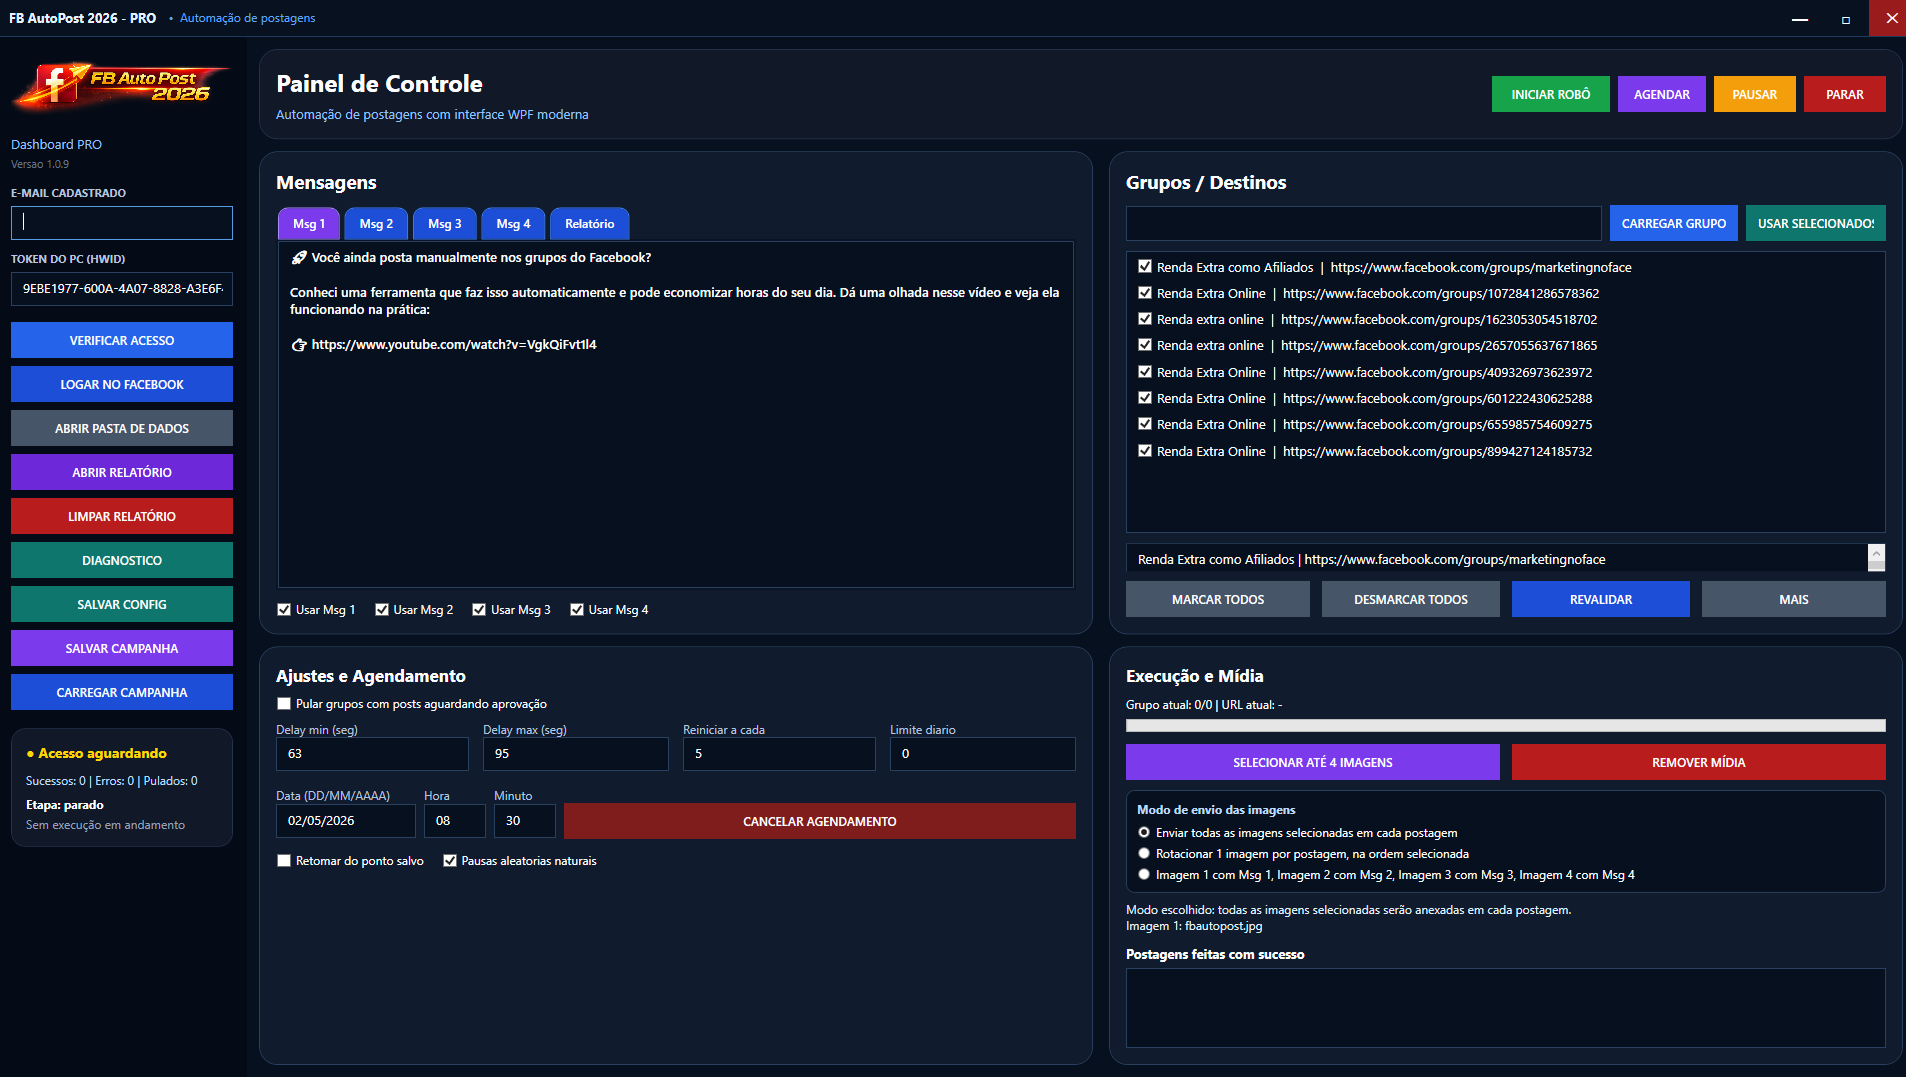The height and width of the screenshot is (1077, 1906).
Task: Toggle Pausas aleatorias naturais checkbox
Action: click(x=450, y=861)
